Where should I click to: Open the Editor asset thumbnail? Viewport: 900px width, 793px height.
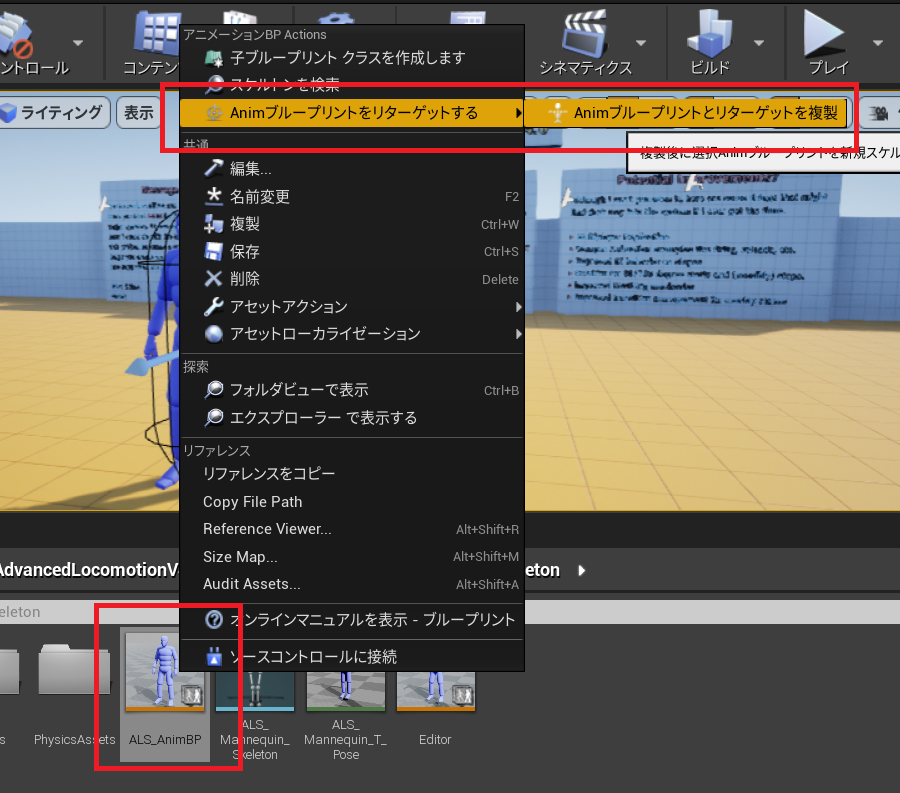tap(436, 691)
